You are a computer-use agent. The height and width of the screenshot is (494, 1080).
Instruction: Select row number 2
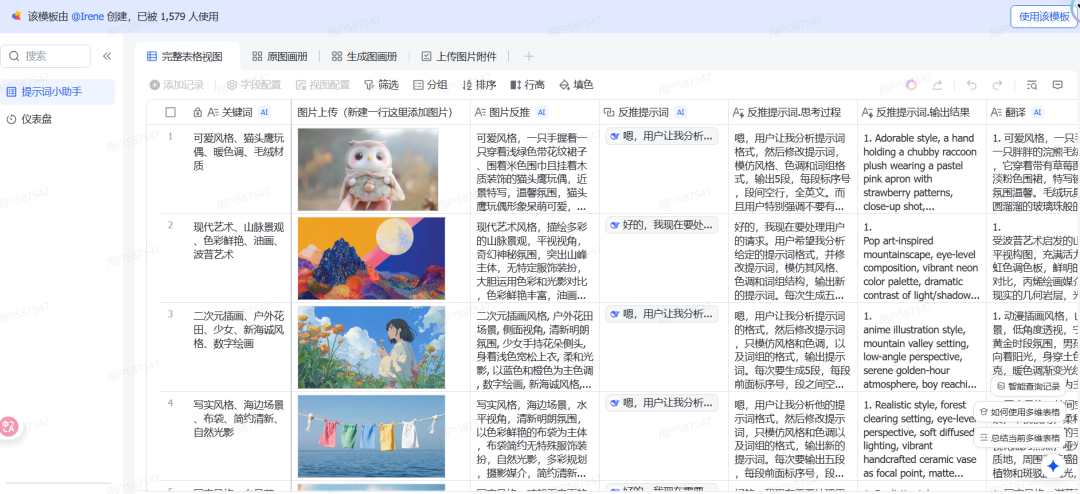tap(171, 225)
